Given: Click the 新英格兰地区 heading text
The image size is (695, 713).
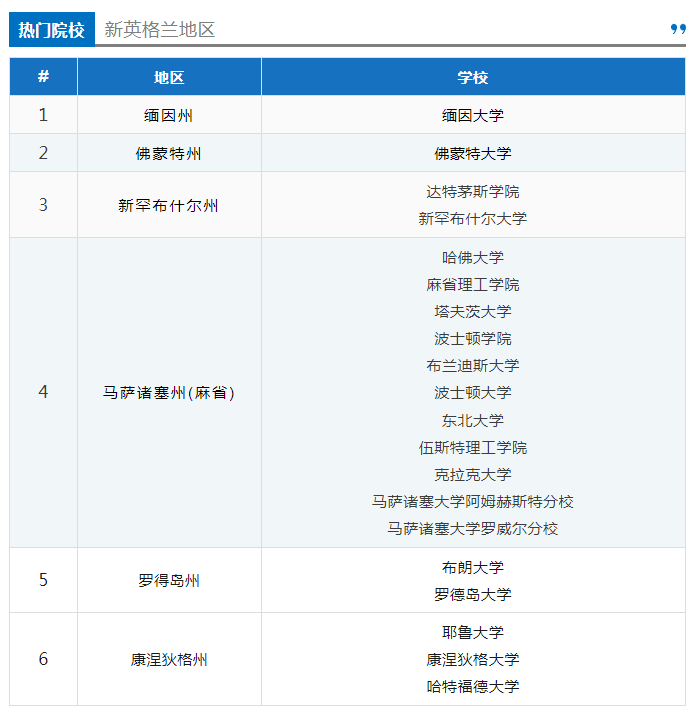Looking at the screenshot, I should tap(160, 30).
